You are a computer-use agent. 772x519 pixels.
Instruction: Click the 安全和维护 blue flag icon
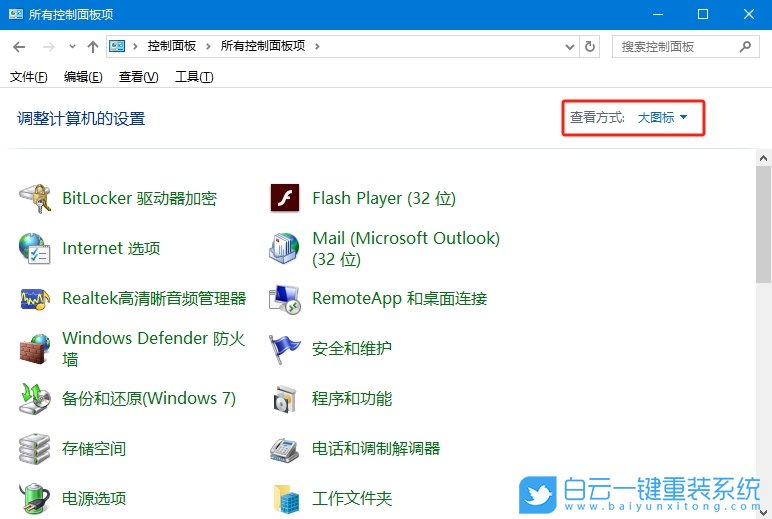[x=285, y=349]
